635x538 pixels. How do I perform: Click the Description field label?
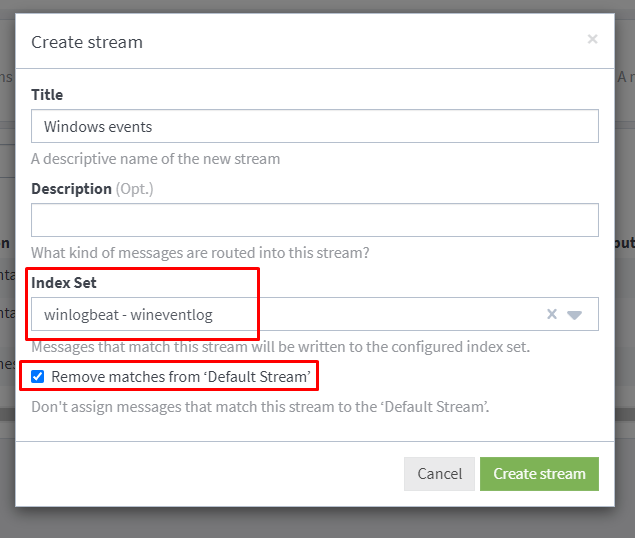pos(71,188)
